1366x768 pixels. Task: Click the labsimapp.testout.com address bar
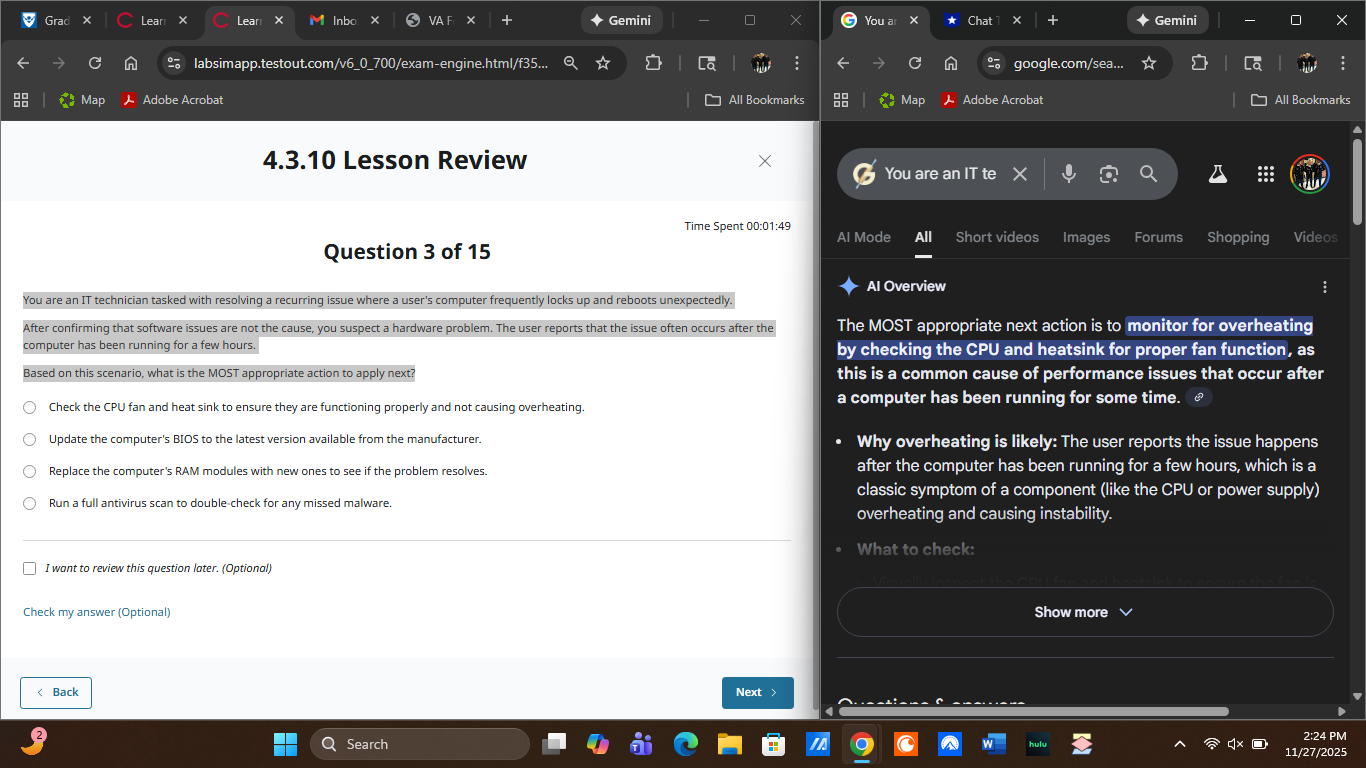tap(371, 63)
